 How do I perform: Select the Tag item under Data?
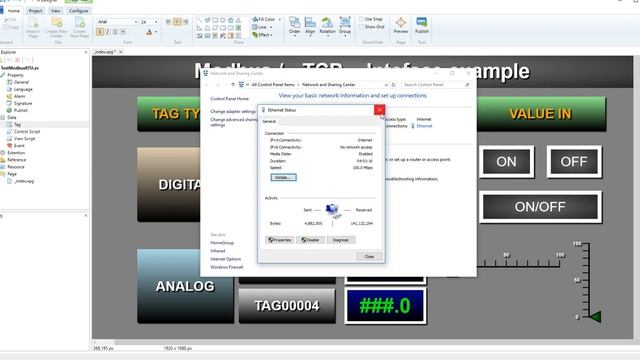click(x=17, y=124)
